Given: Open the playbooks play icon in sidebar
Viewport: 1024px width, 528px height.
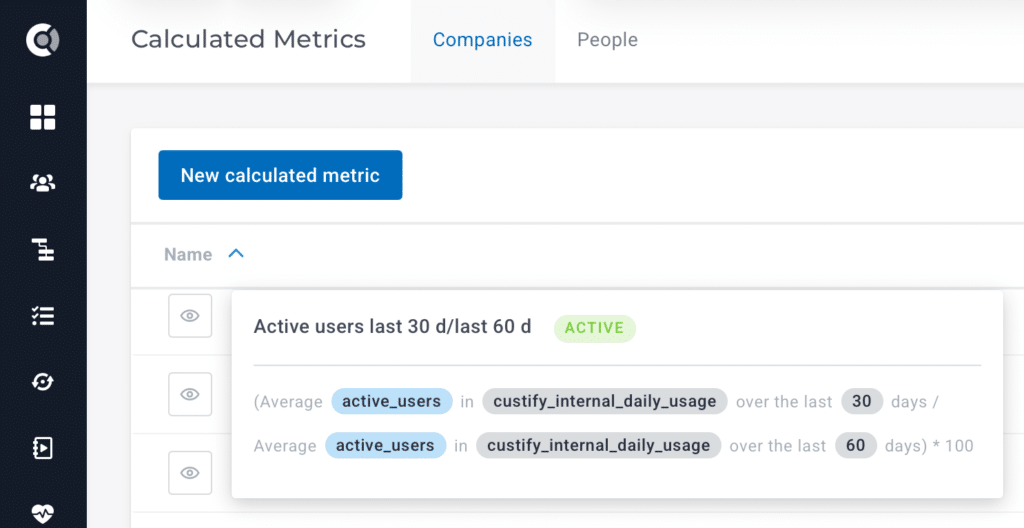Looking at the screenshot, I should tap(42, 448).
